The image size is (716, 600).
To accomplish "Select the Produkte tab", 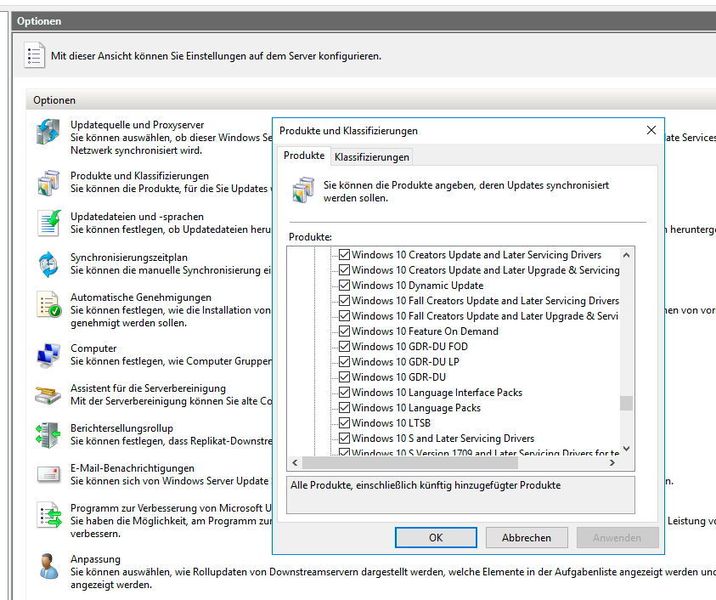I will [304, 156].
